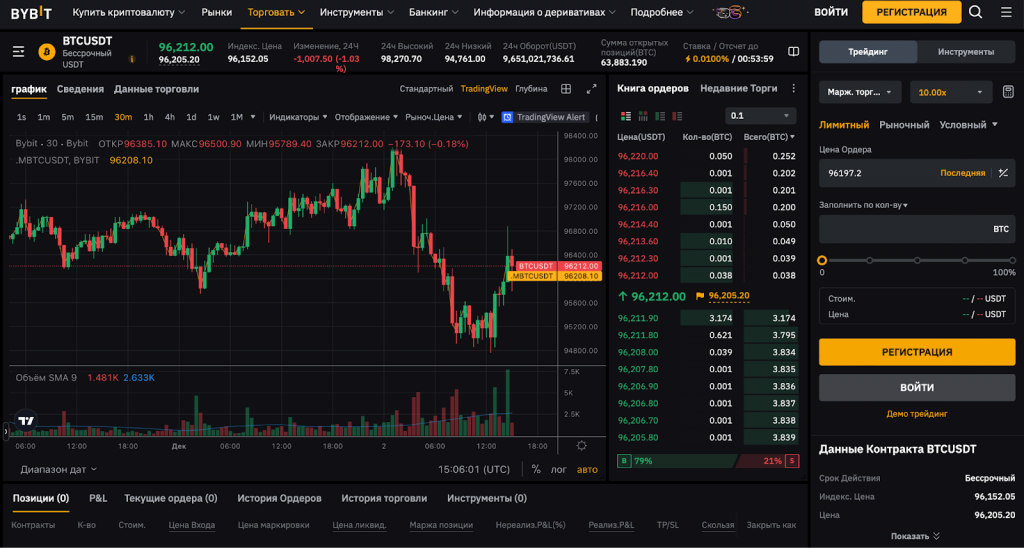Viewport: 1024px width, 548px height.
Task: Click the large РЕГИСТРАЦИЯ button in trade panel
Action: [917, 352]
